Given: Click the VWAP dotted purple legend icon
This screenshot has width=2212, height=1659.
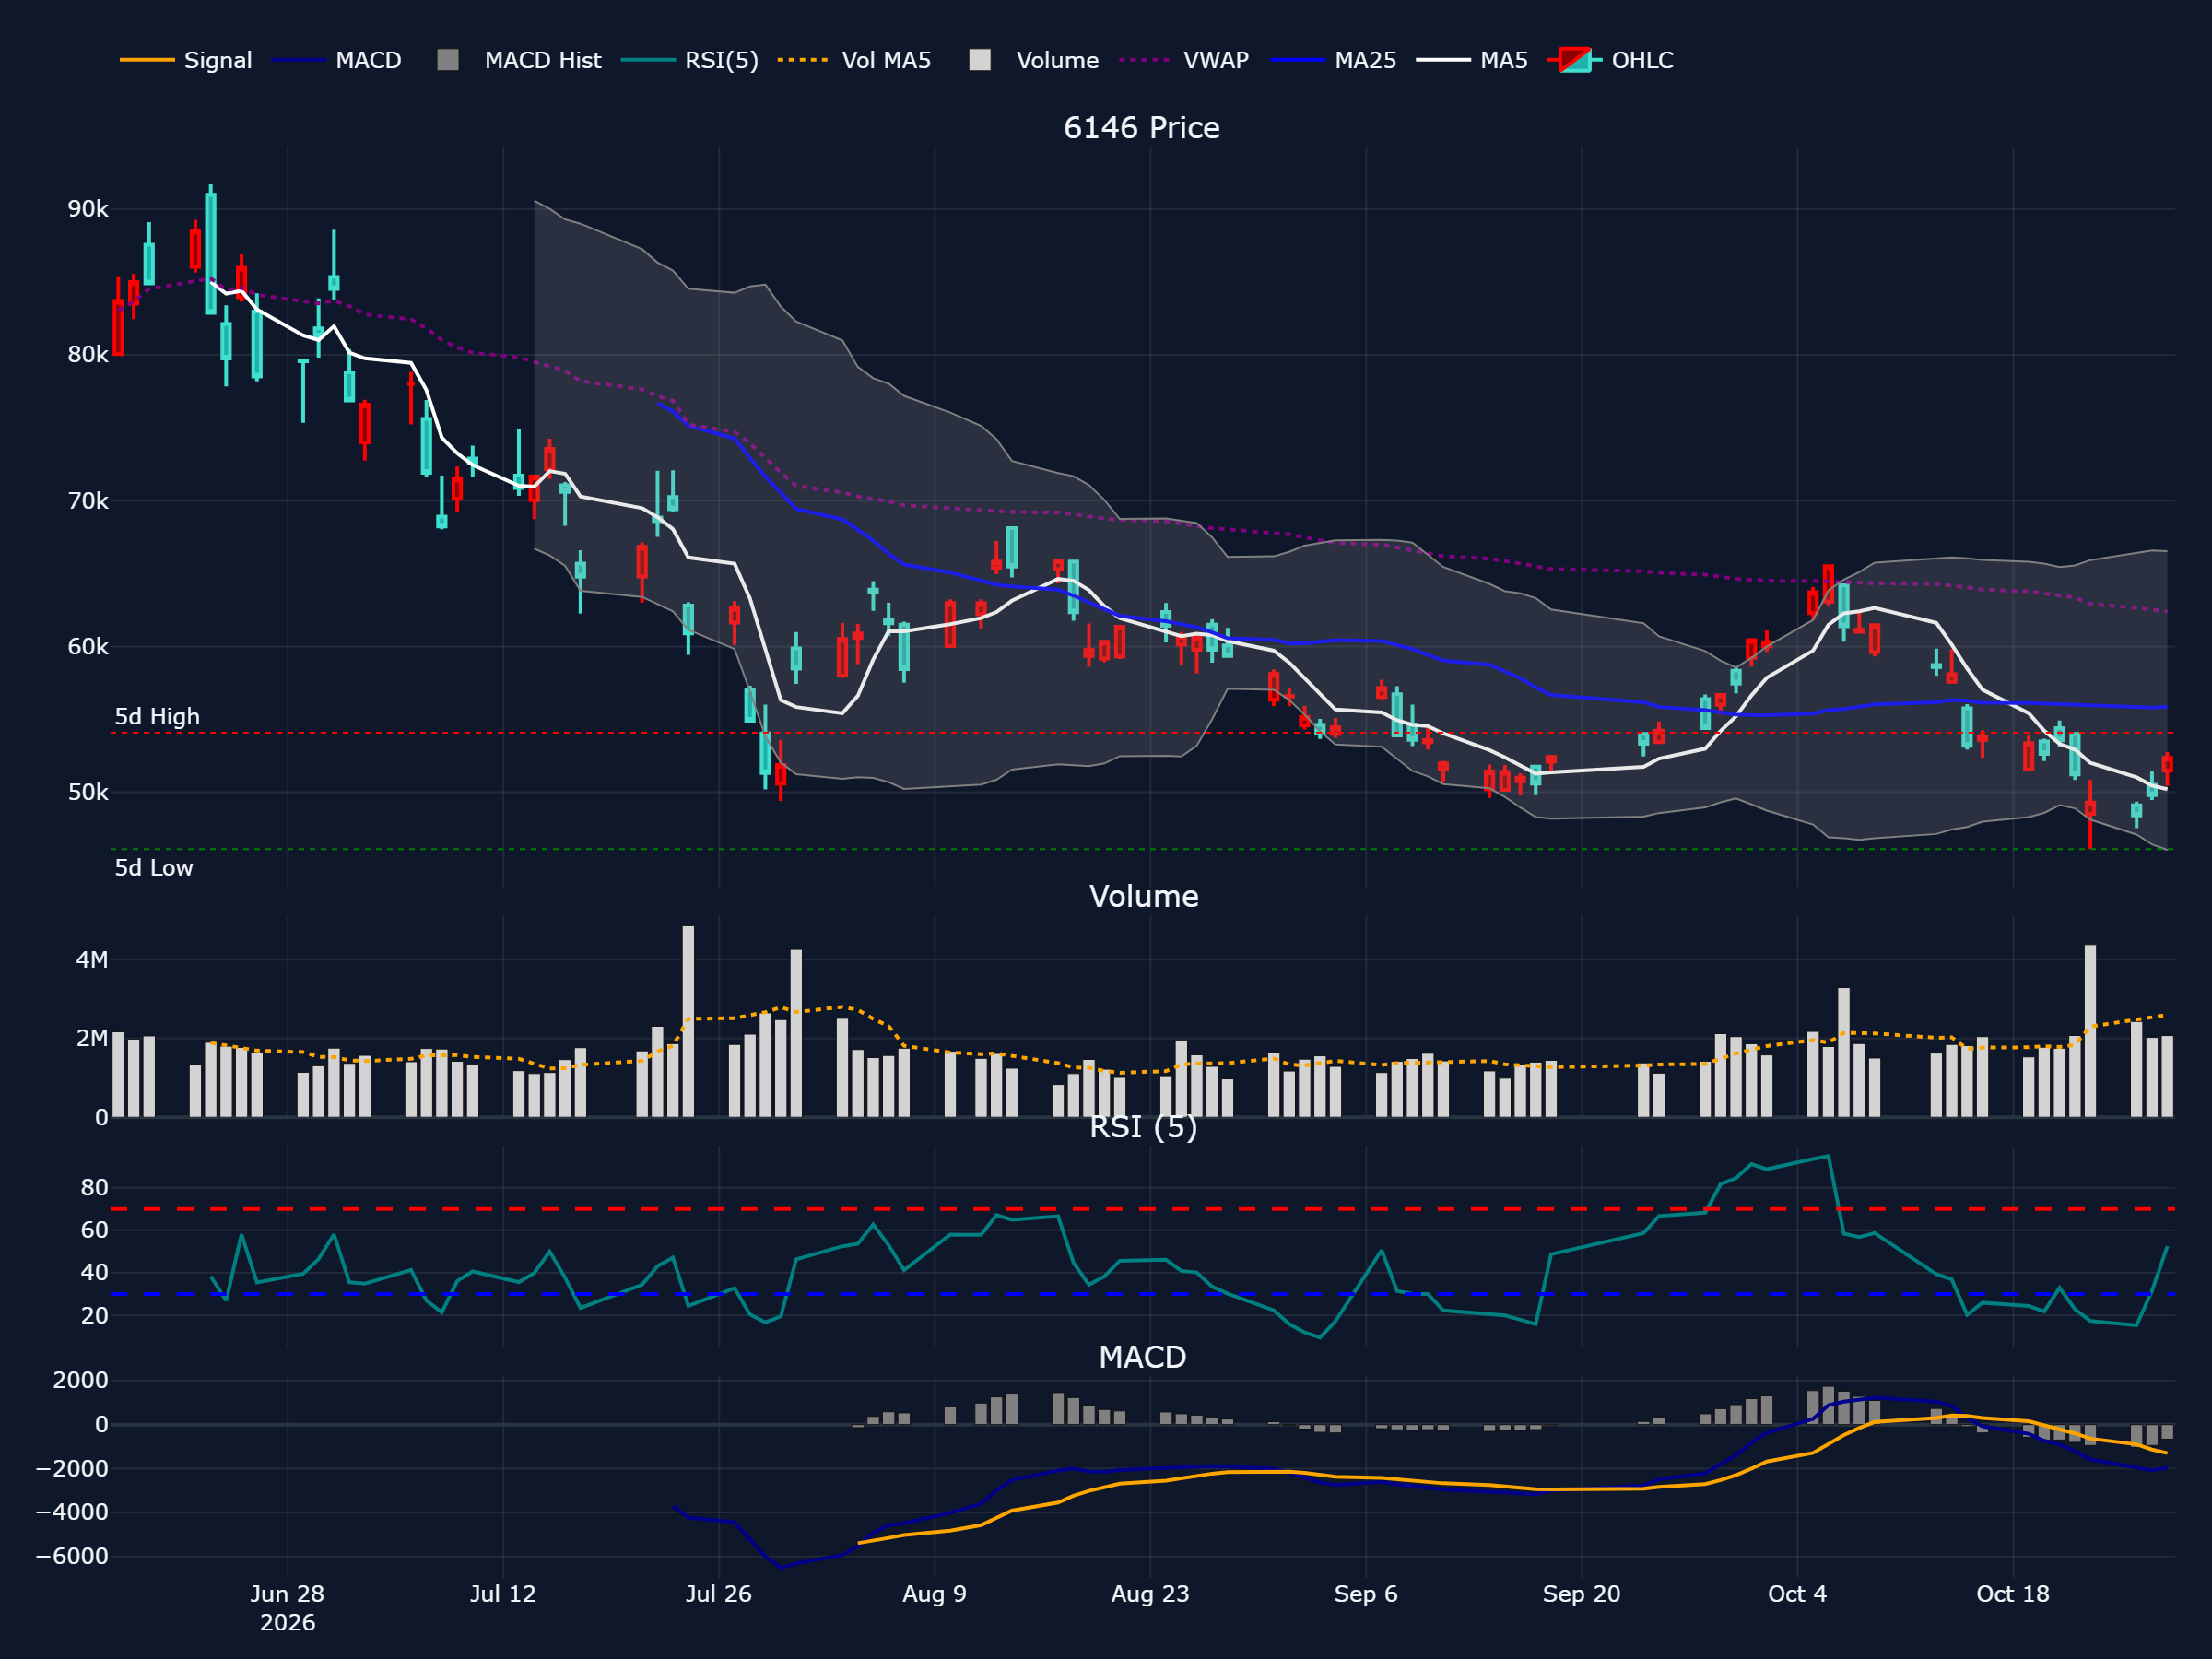Looking at the screenshot, I should pyautogui.click(x=1145, y=60).
